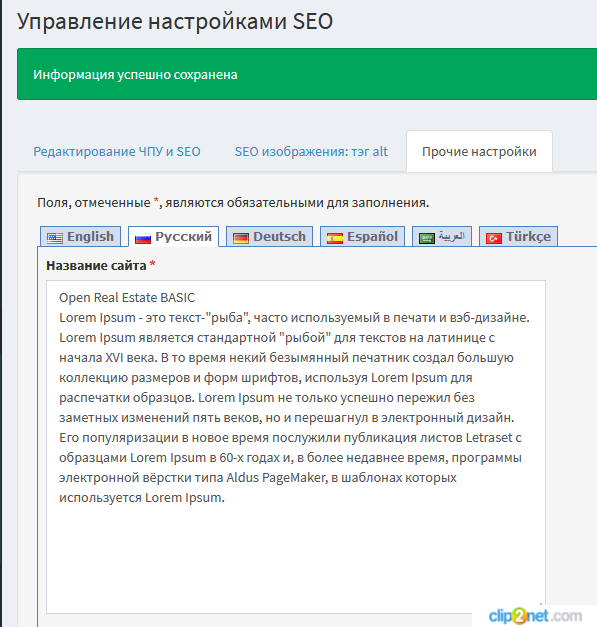
Task: Click the green Информация успешно сохранена banner
Action: 307,74
